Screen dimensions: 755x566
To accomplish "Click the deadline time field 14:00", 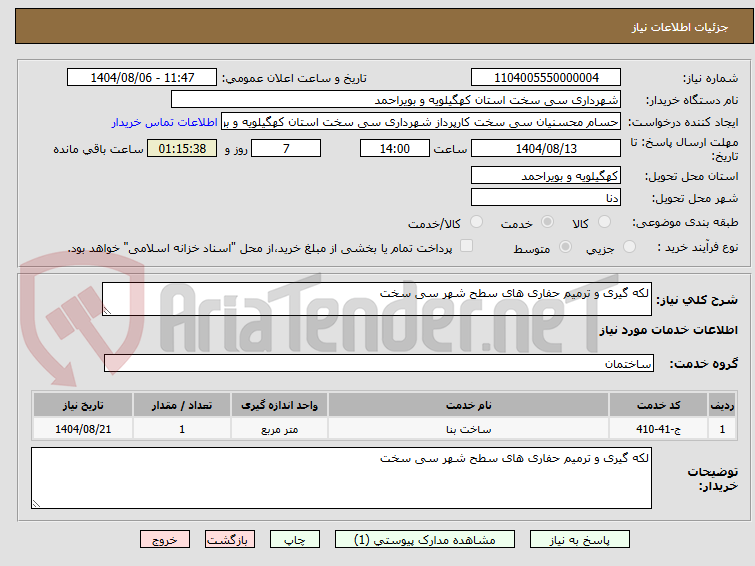I will coord(395,148).
